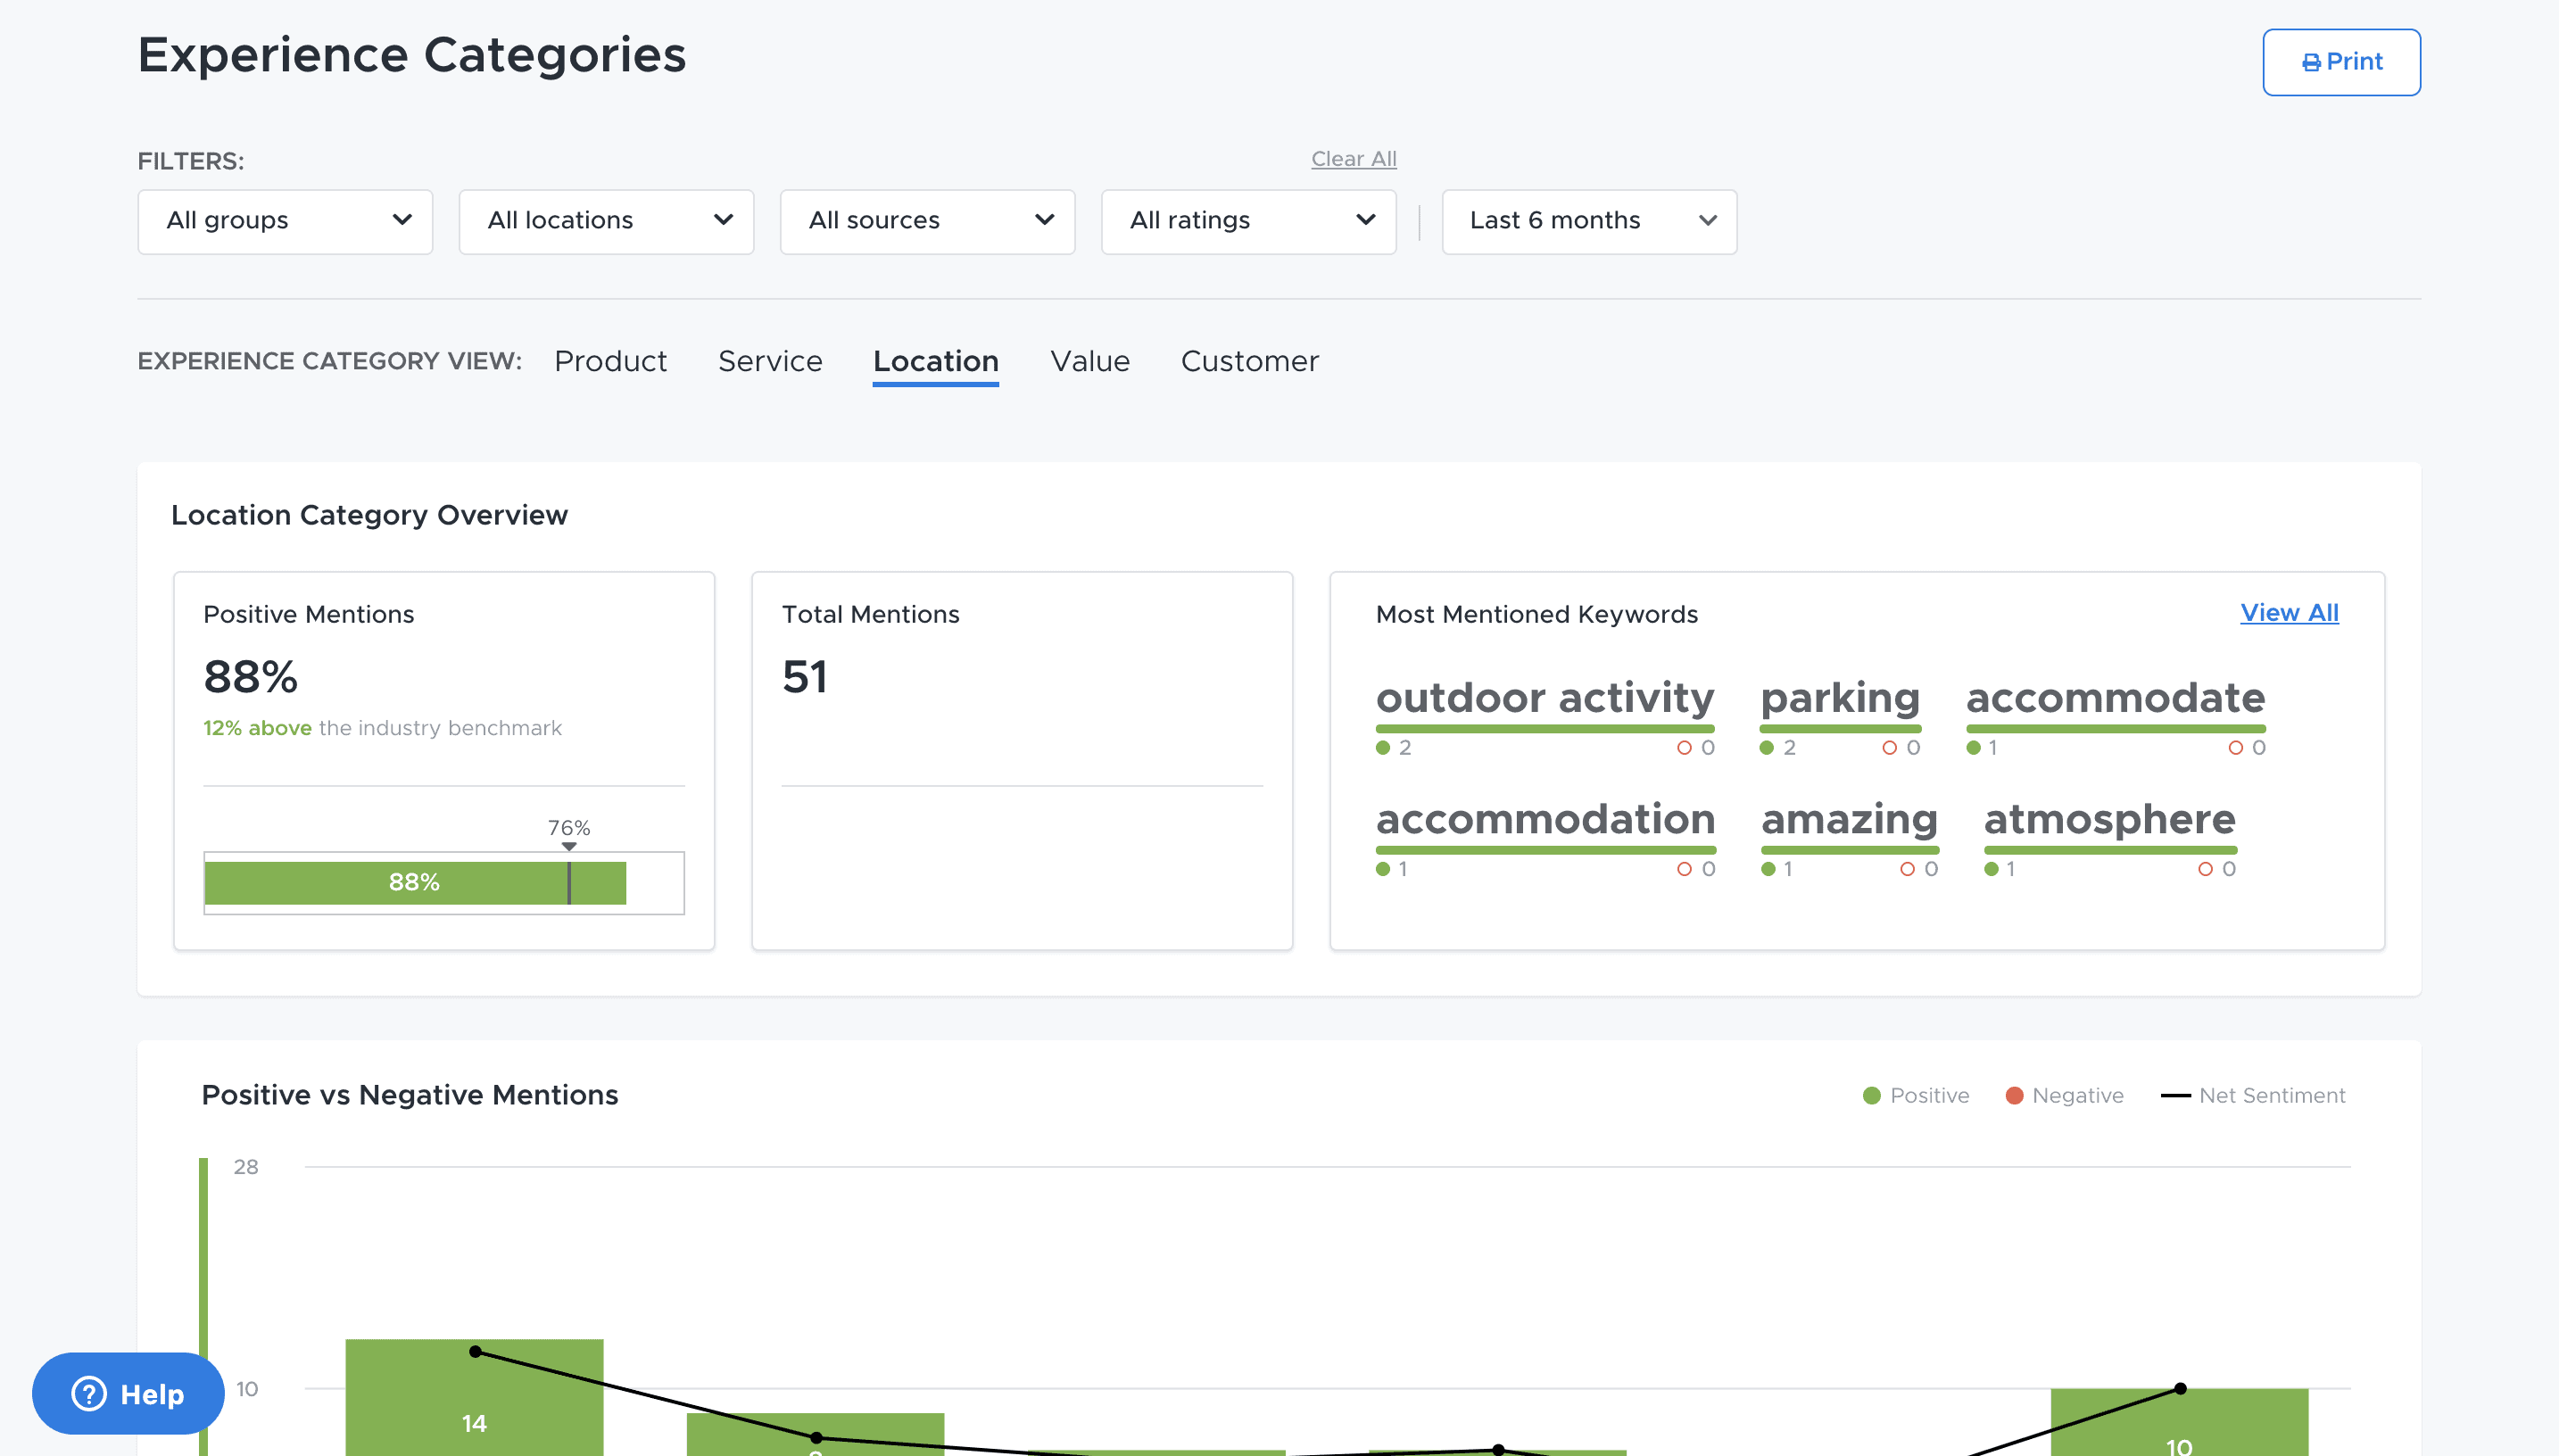Click the Print button
The height and width of the screenshot is (1456, 2559).
[2340, 62]
